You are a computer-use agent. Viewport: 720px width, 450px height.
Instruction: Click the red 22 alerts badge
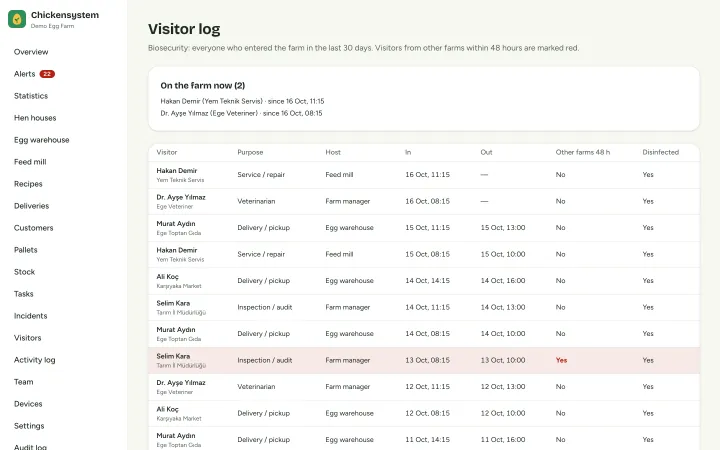click(47, 74)
